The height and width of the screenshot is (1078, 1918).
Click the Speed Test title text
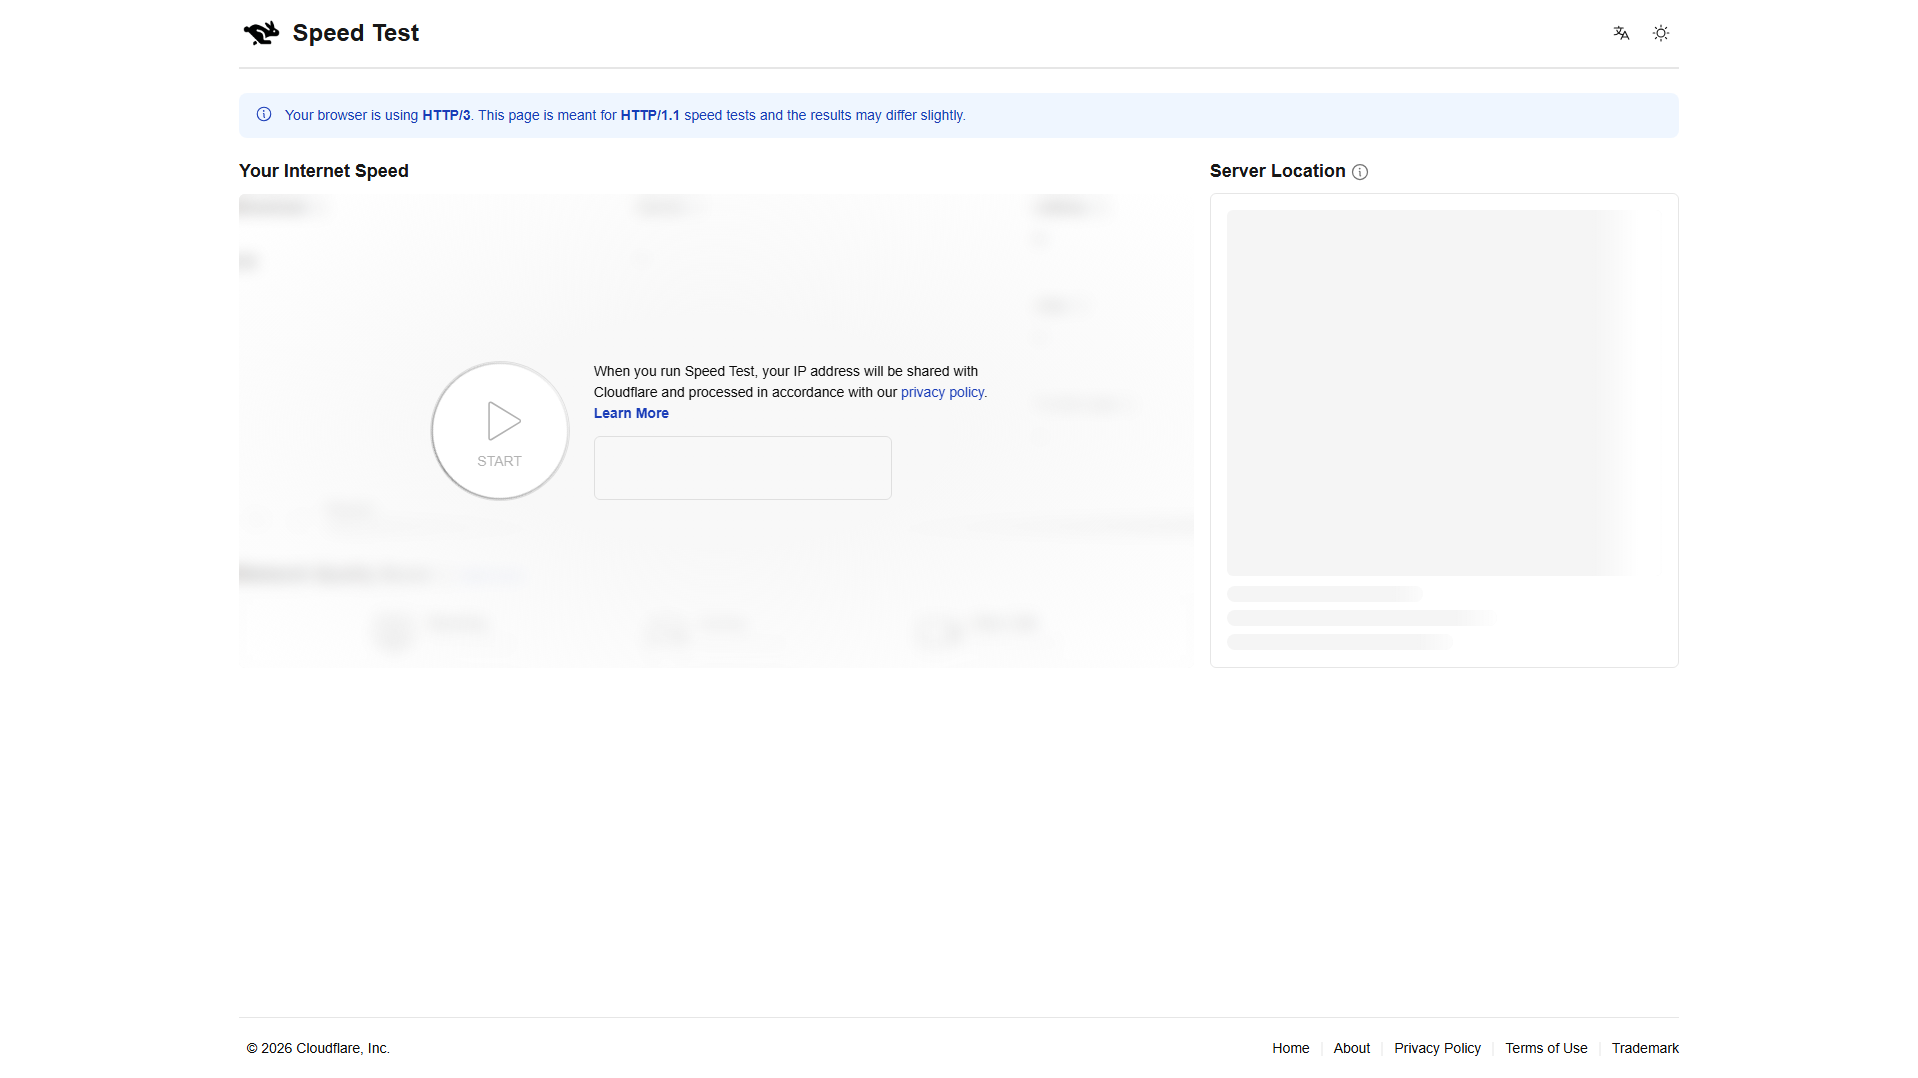click(356, 33)
